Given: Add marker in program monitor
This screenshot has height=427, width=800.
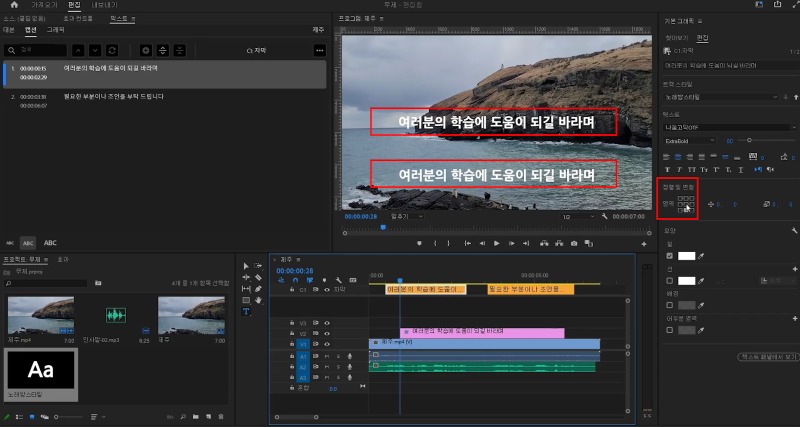Looking at the screenshot, I should tap(419, 243).
